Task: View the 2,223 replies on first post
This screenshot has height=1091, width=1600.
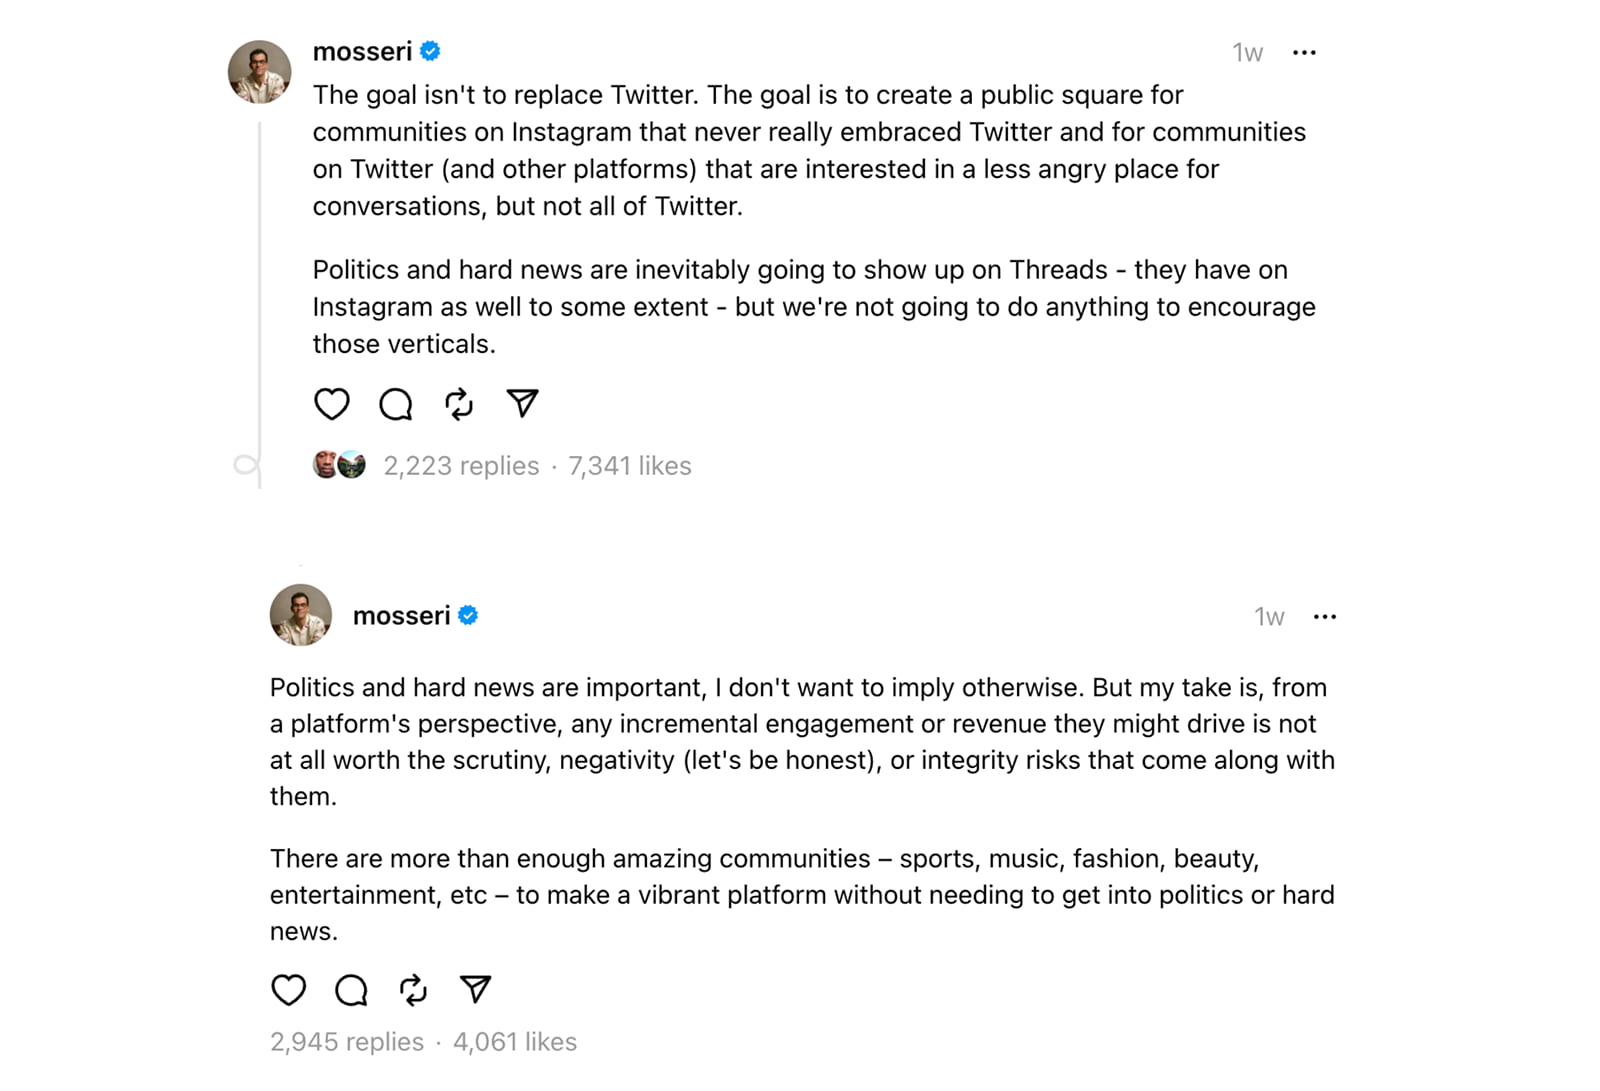Action: coord(461,466)
